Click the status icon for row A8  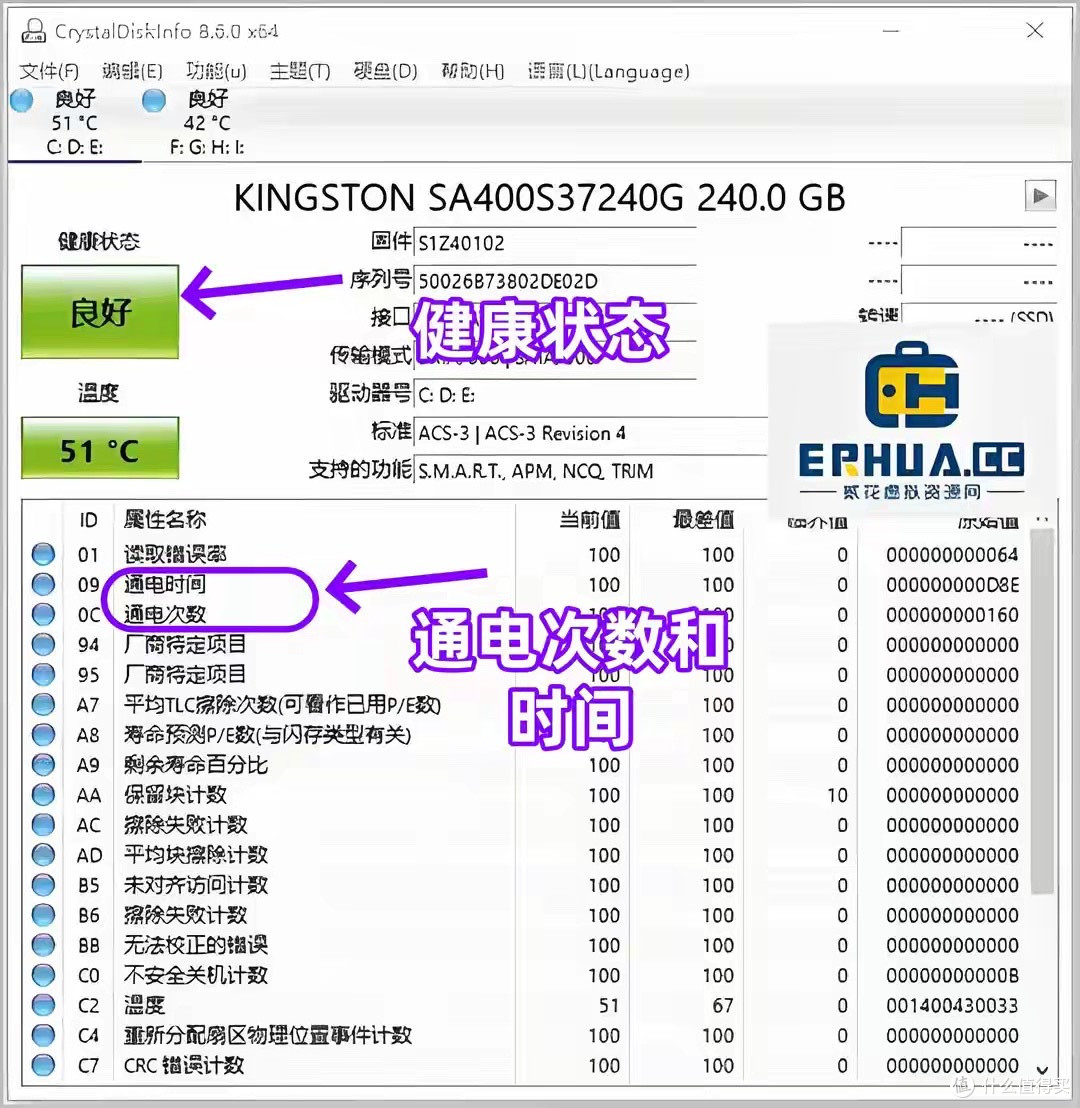pos(43,734)
